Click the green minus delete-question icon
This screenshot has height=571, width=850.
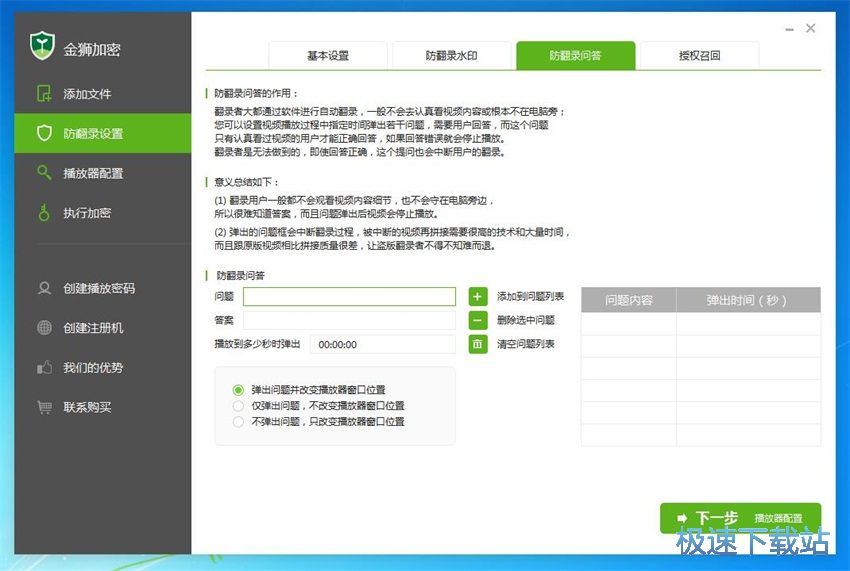[x=478, y=320]
